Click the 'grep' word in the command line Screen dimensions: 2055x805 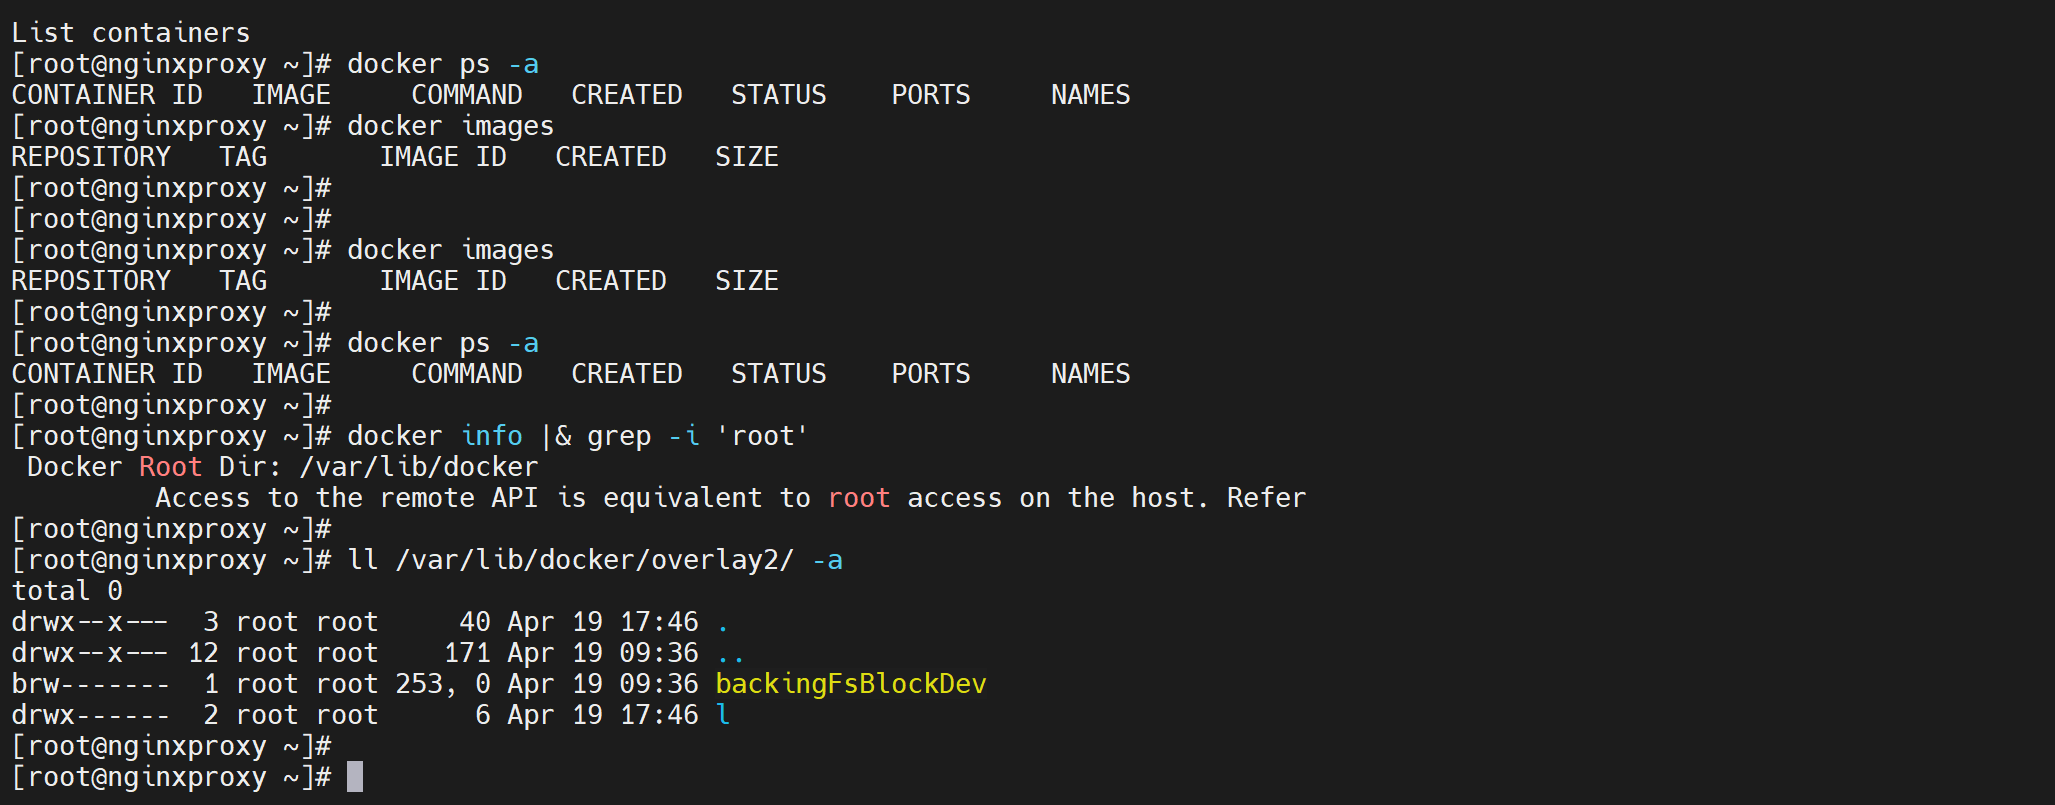618,436
